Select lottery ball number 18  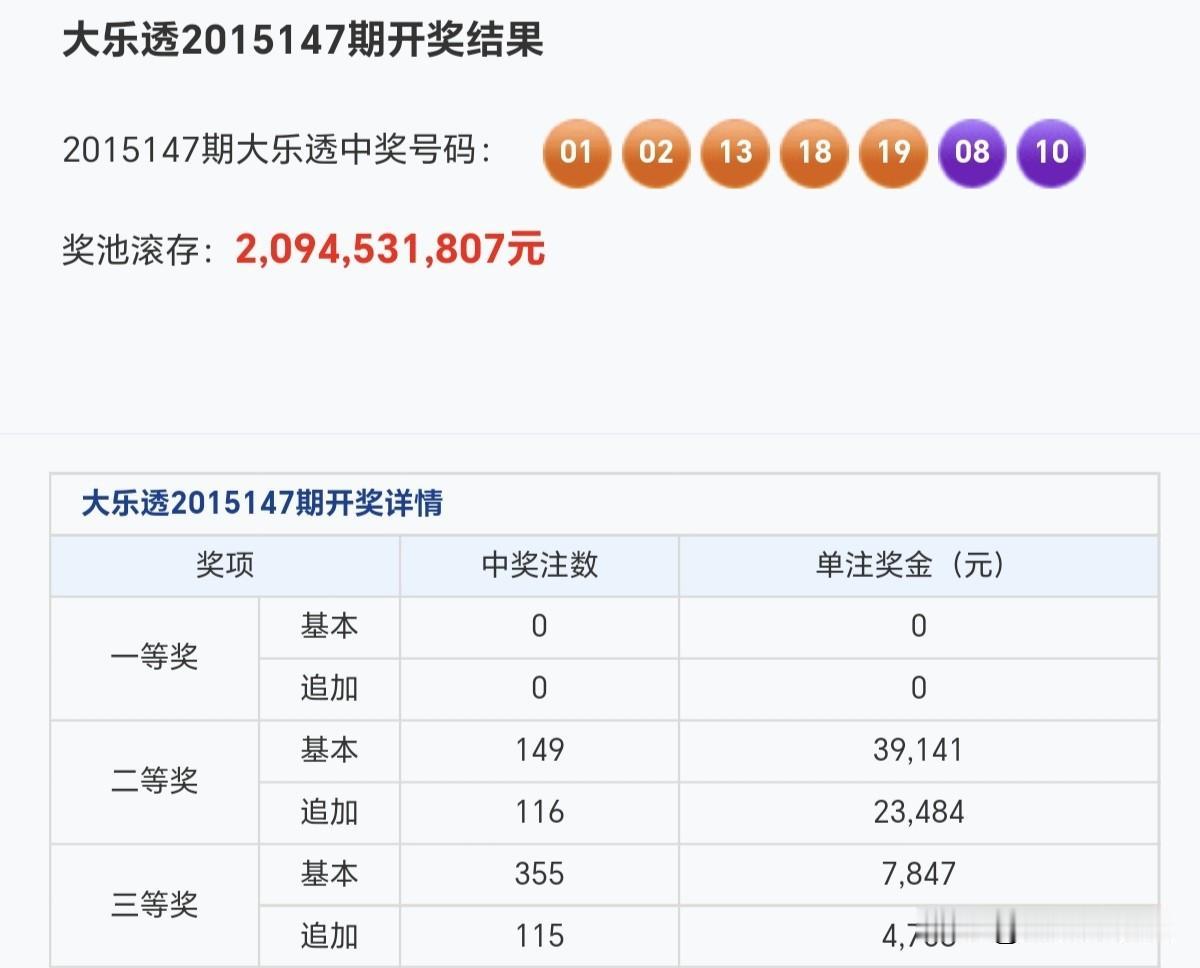tap(813, 153)
